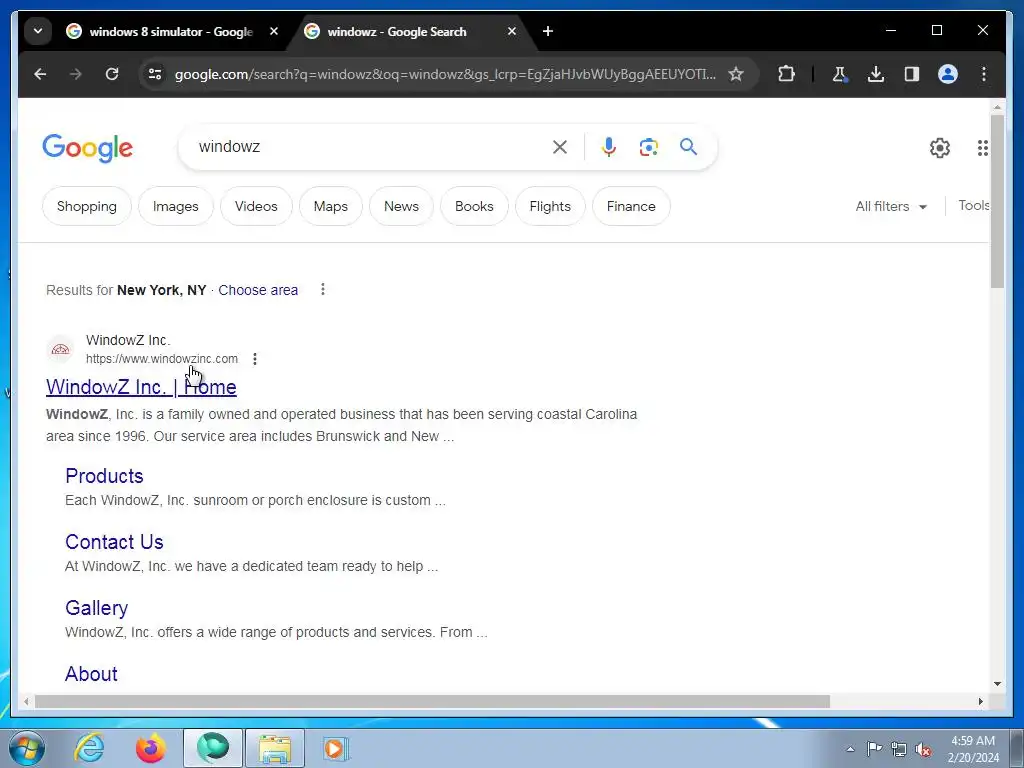
Task: Bookmark this page with the star icon
Action: point(736,74)
